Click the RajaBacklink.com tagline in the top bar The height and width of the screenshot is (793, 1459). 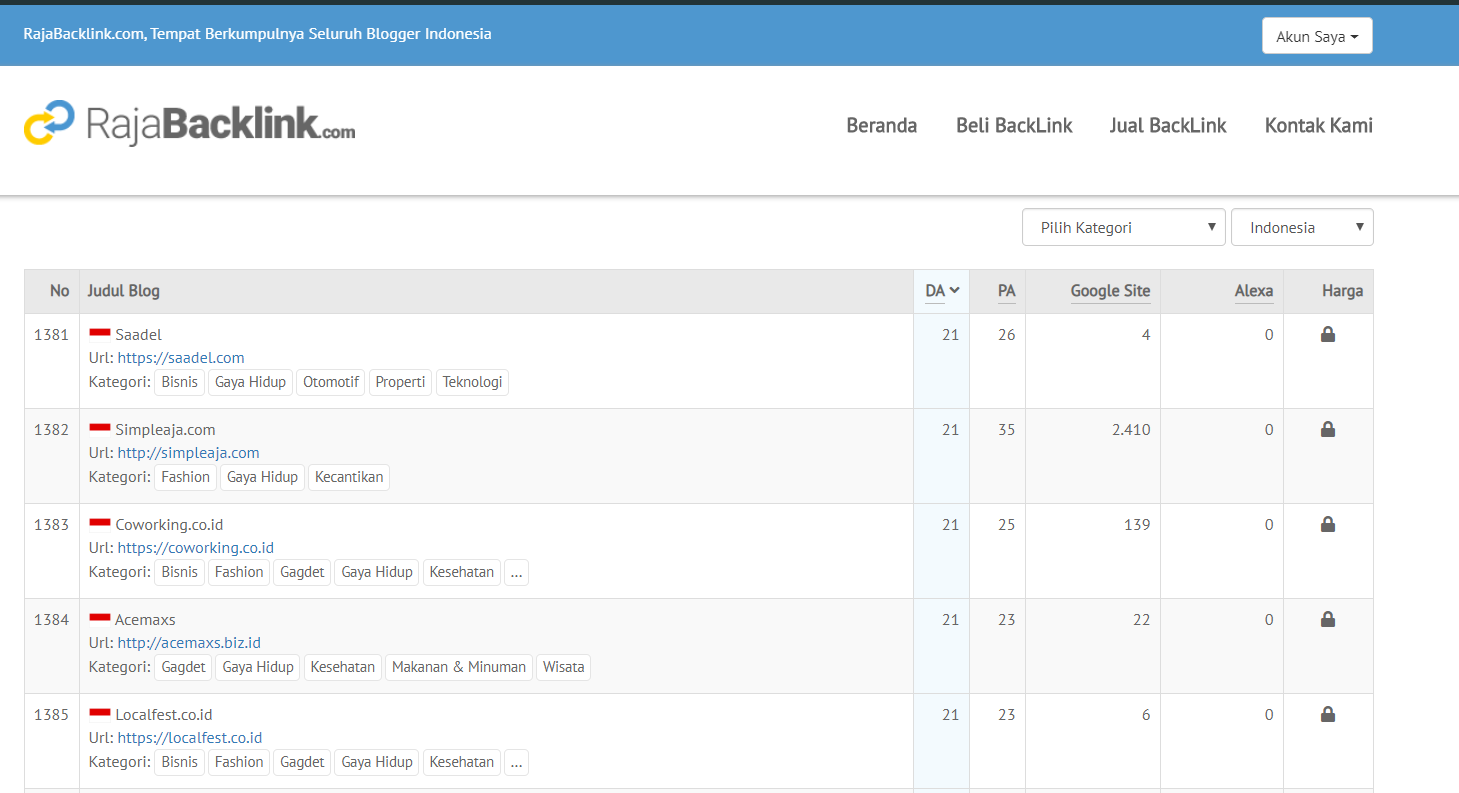(x=257, y=33)
